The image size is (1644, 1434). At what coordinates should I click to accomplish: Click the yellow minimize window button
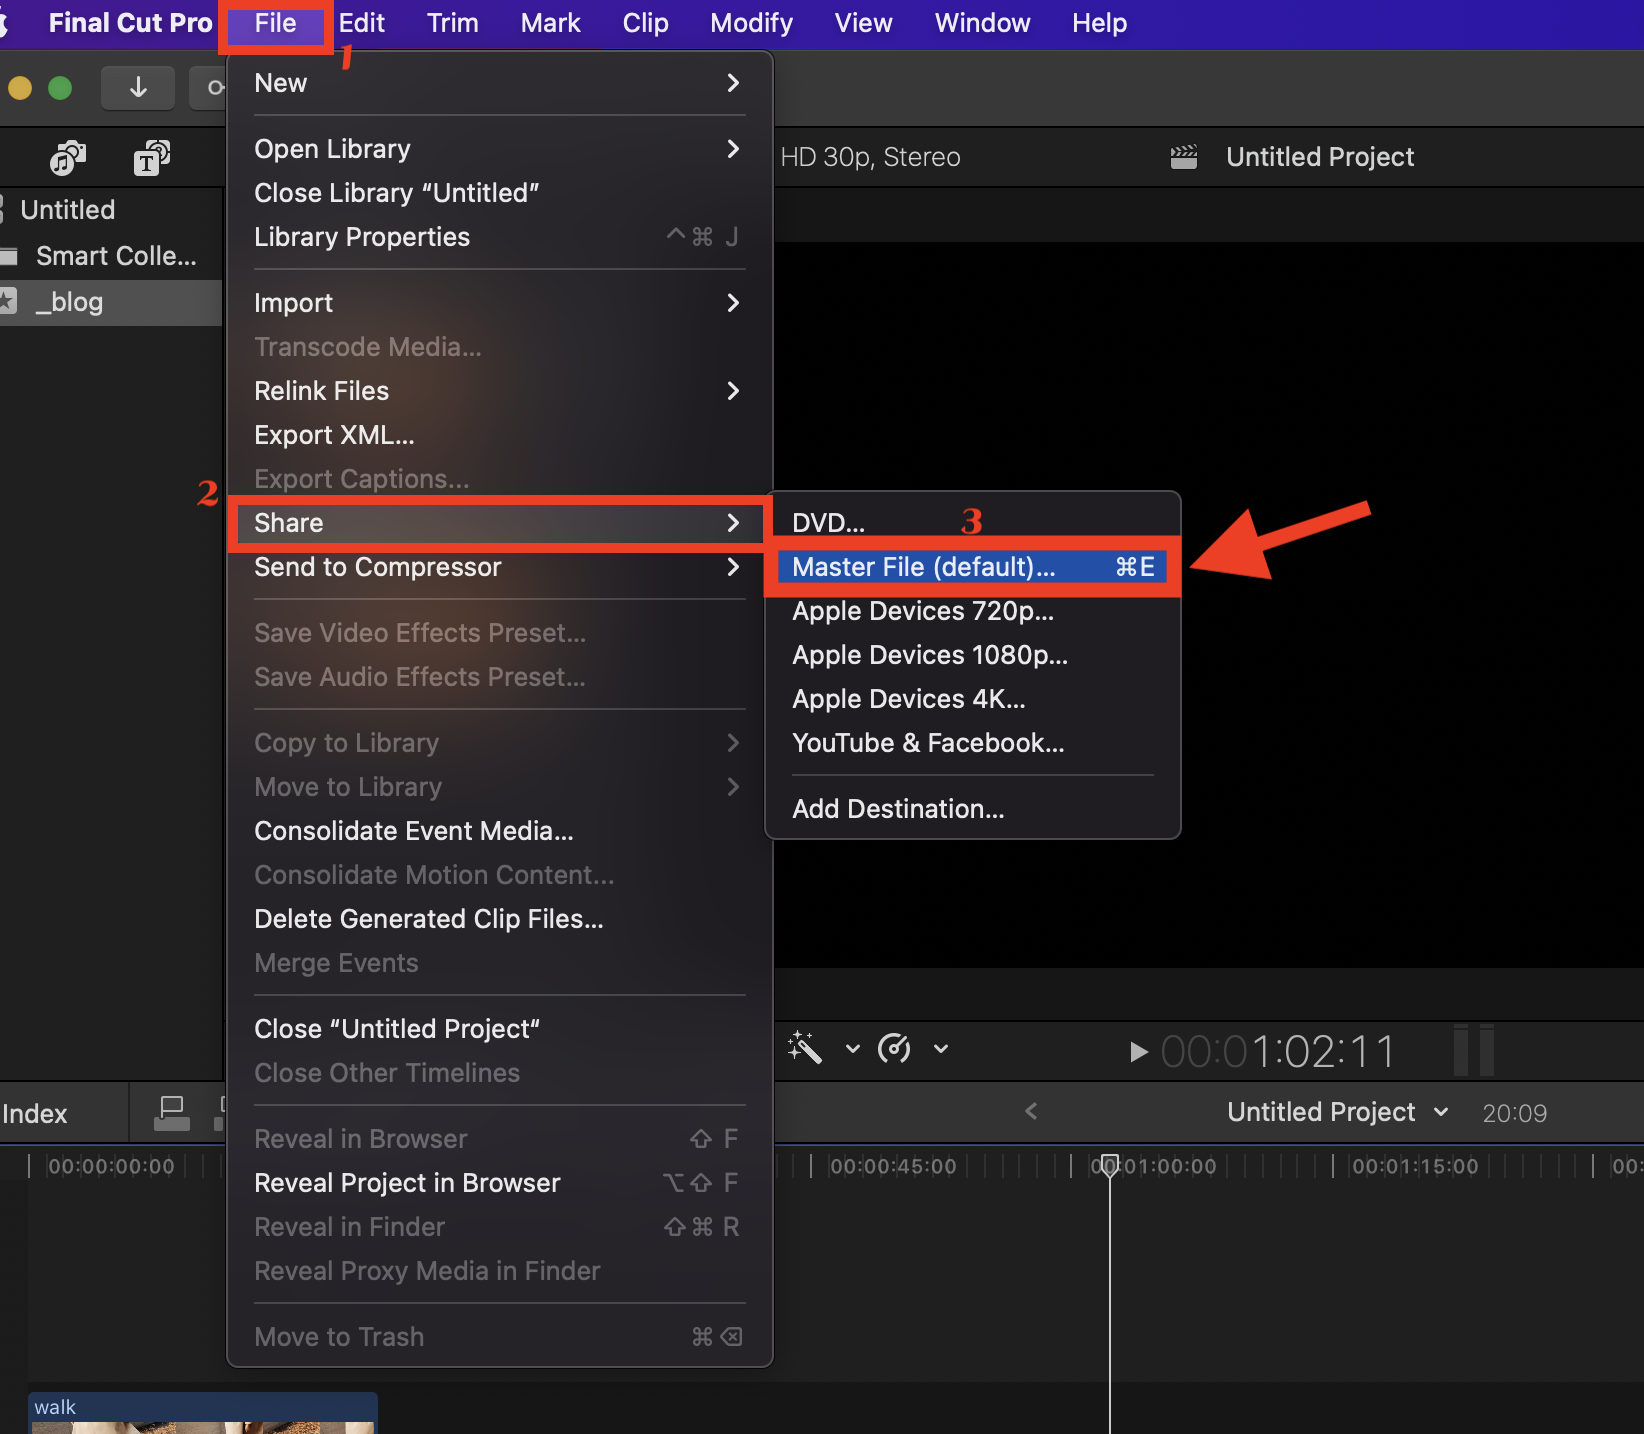click(x=20, y=88)
